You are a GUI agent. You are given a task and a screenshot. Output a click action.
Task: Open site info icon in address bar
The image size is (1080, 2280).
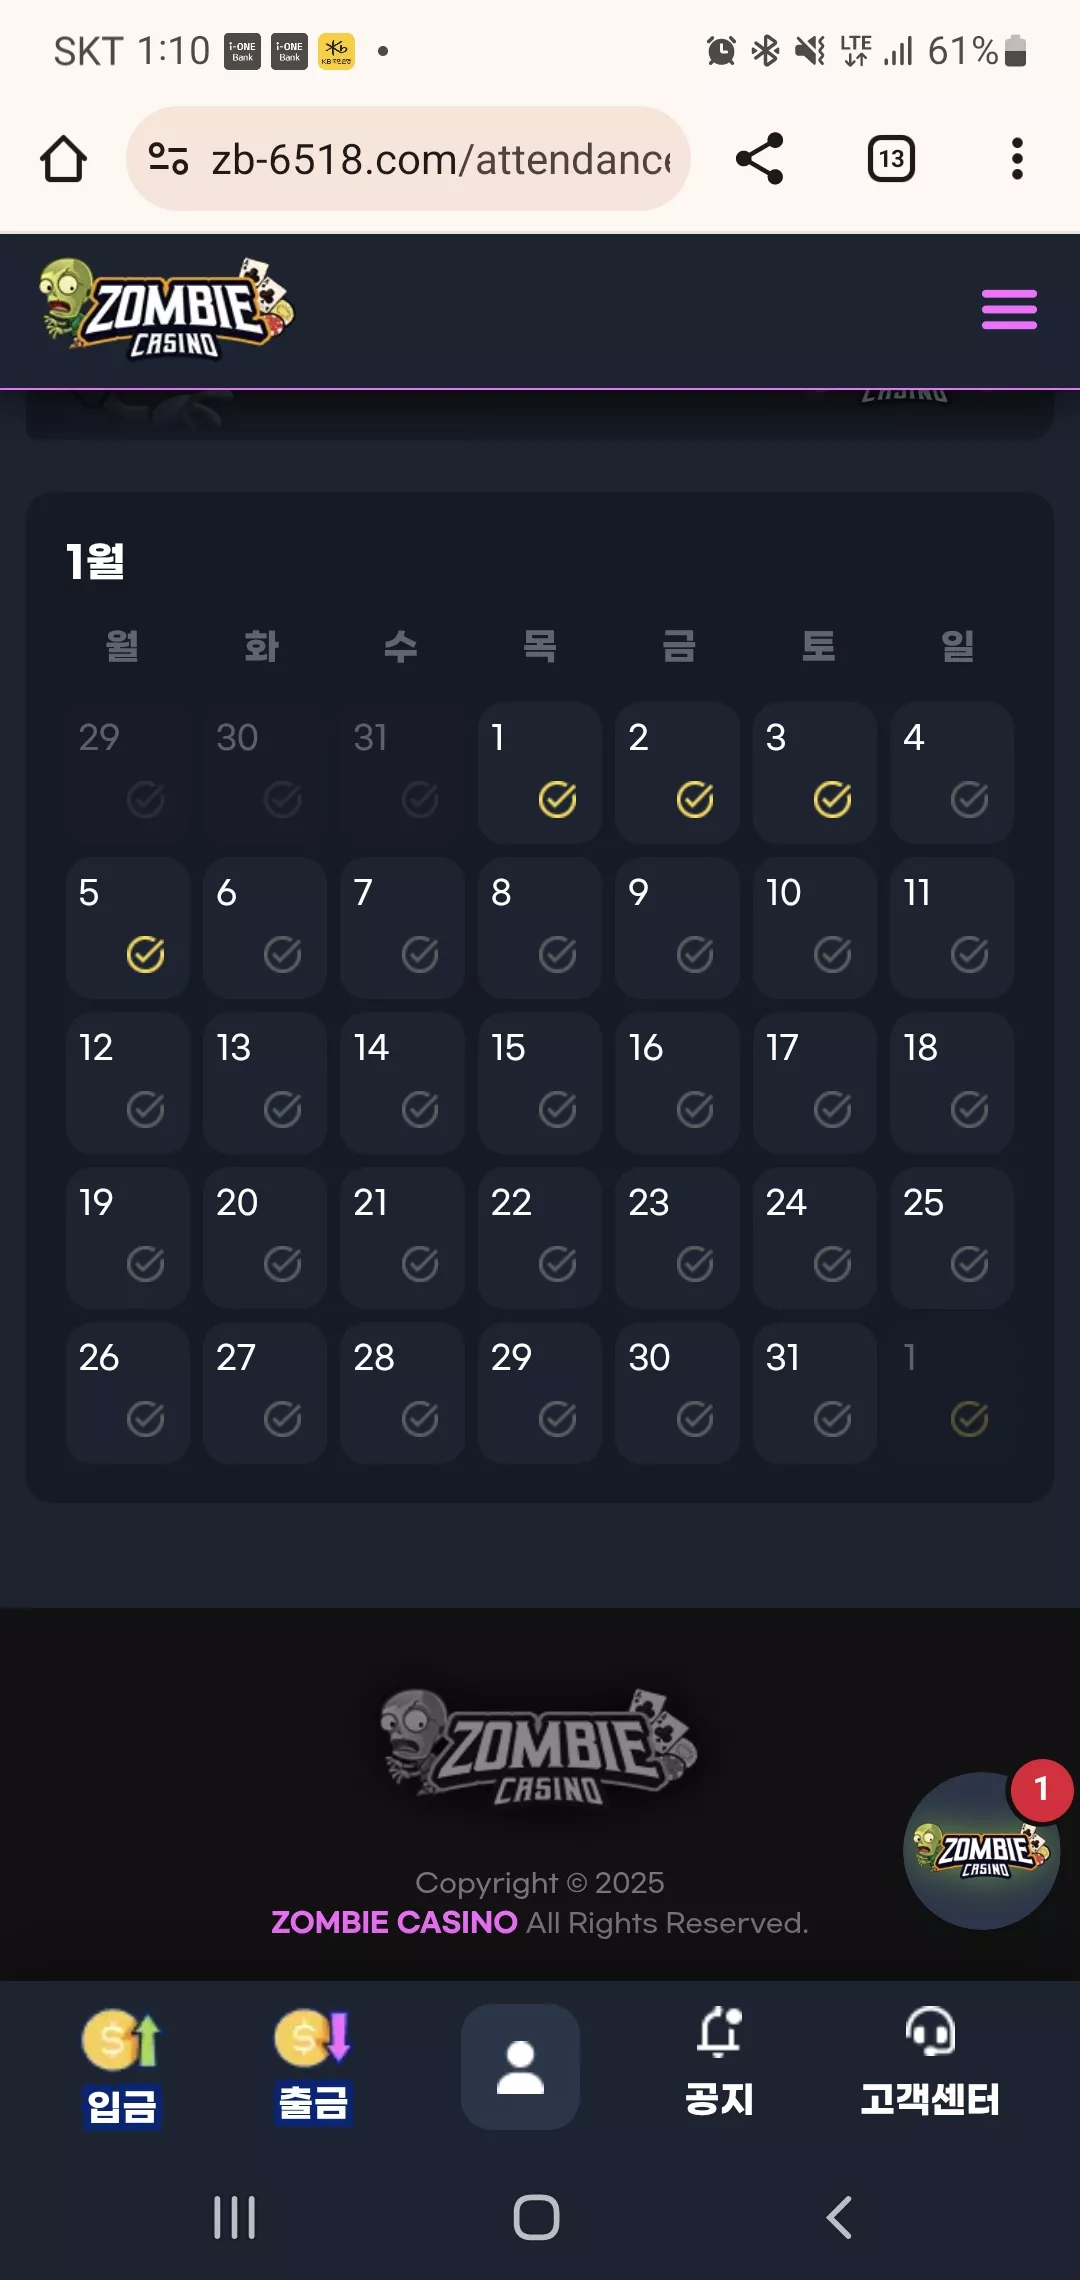click(168, 158)
